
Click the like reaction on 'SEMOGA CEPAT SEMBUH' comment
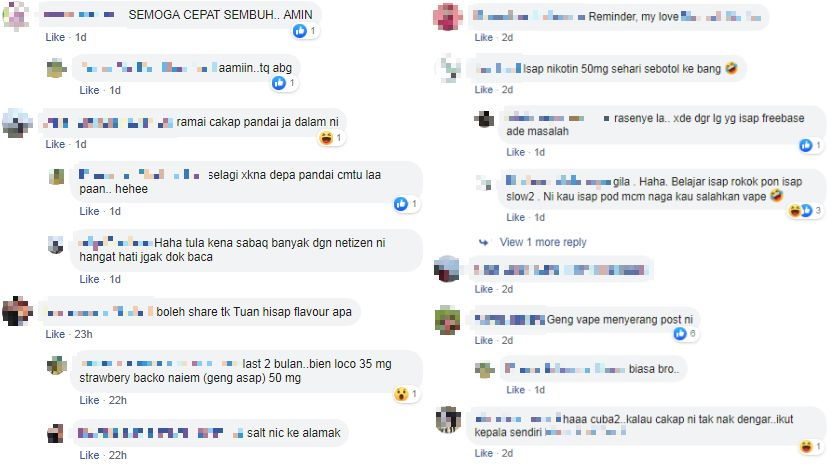(300, 31)
